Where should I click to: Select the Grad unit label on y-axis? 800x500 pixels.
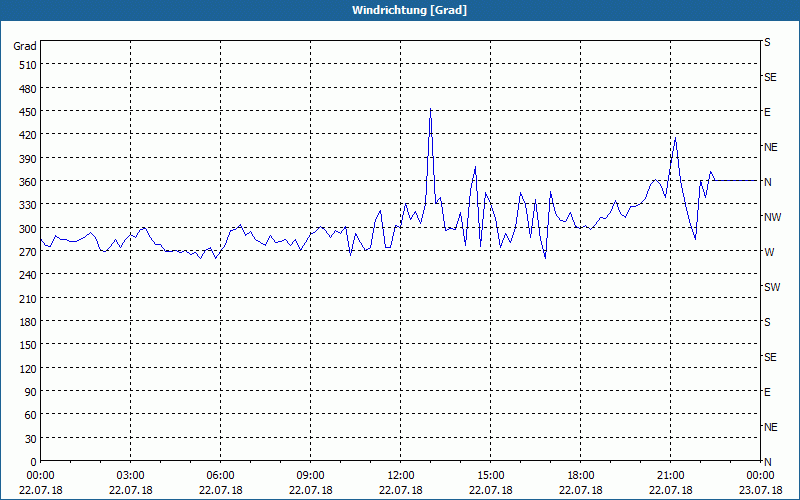(x=24, y=46)
